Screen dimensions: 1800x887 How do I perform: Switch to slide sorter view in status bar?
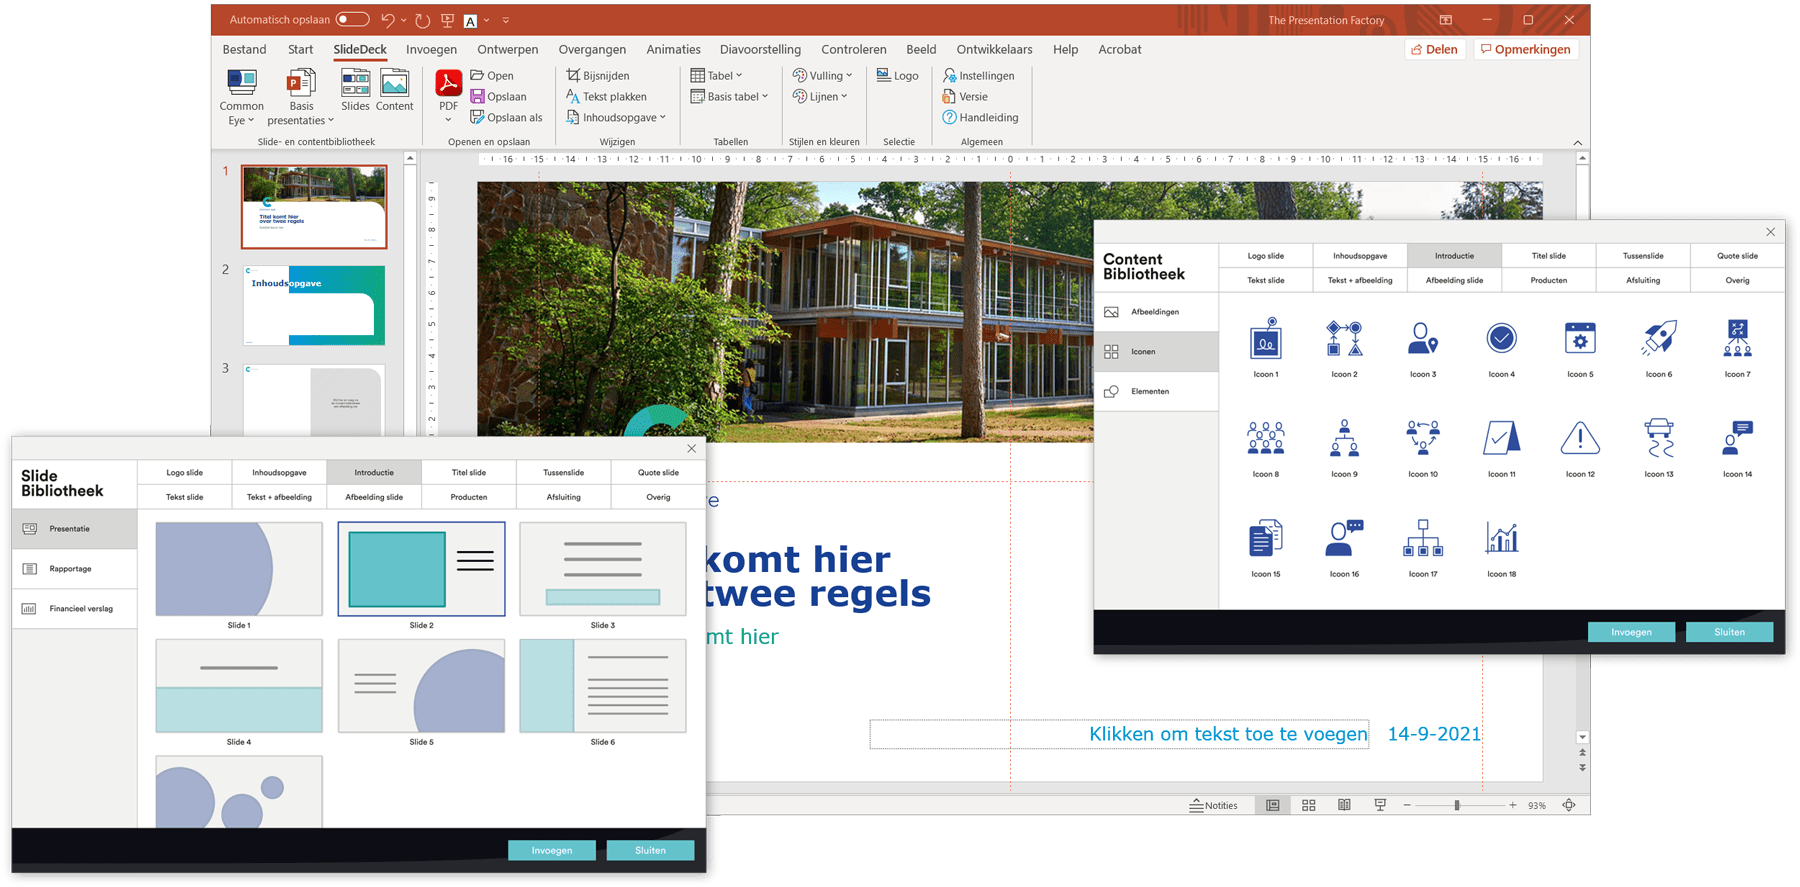[1308, 805]
